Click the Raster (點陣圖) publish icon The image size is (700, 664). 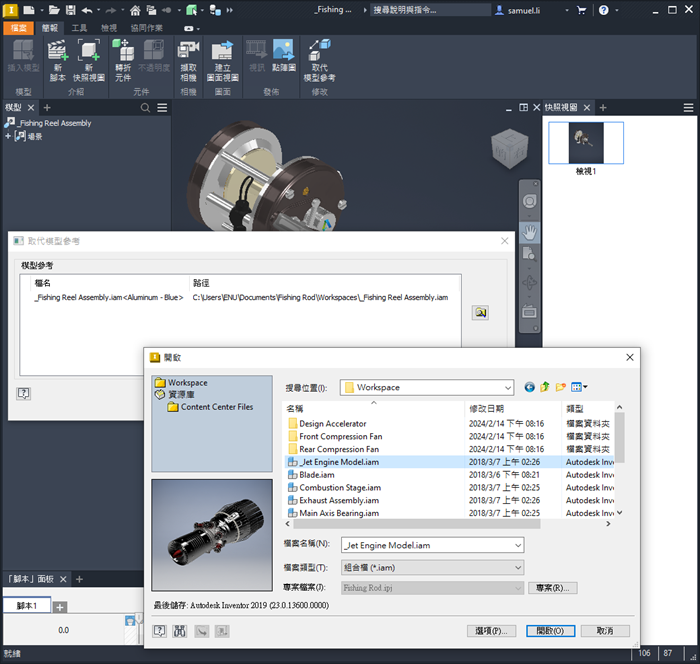tap(284, 56)
